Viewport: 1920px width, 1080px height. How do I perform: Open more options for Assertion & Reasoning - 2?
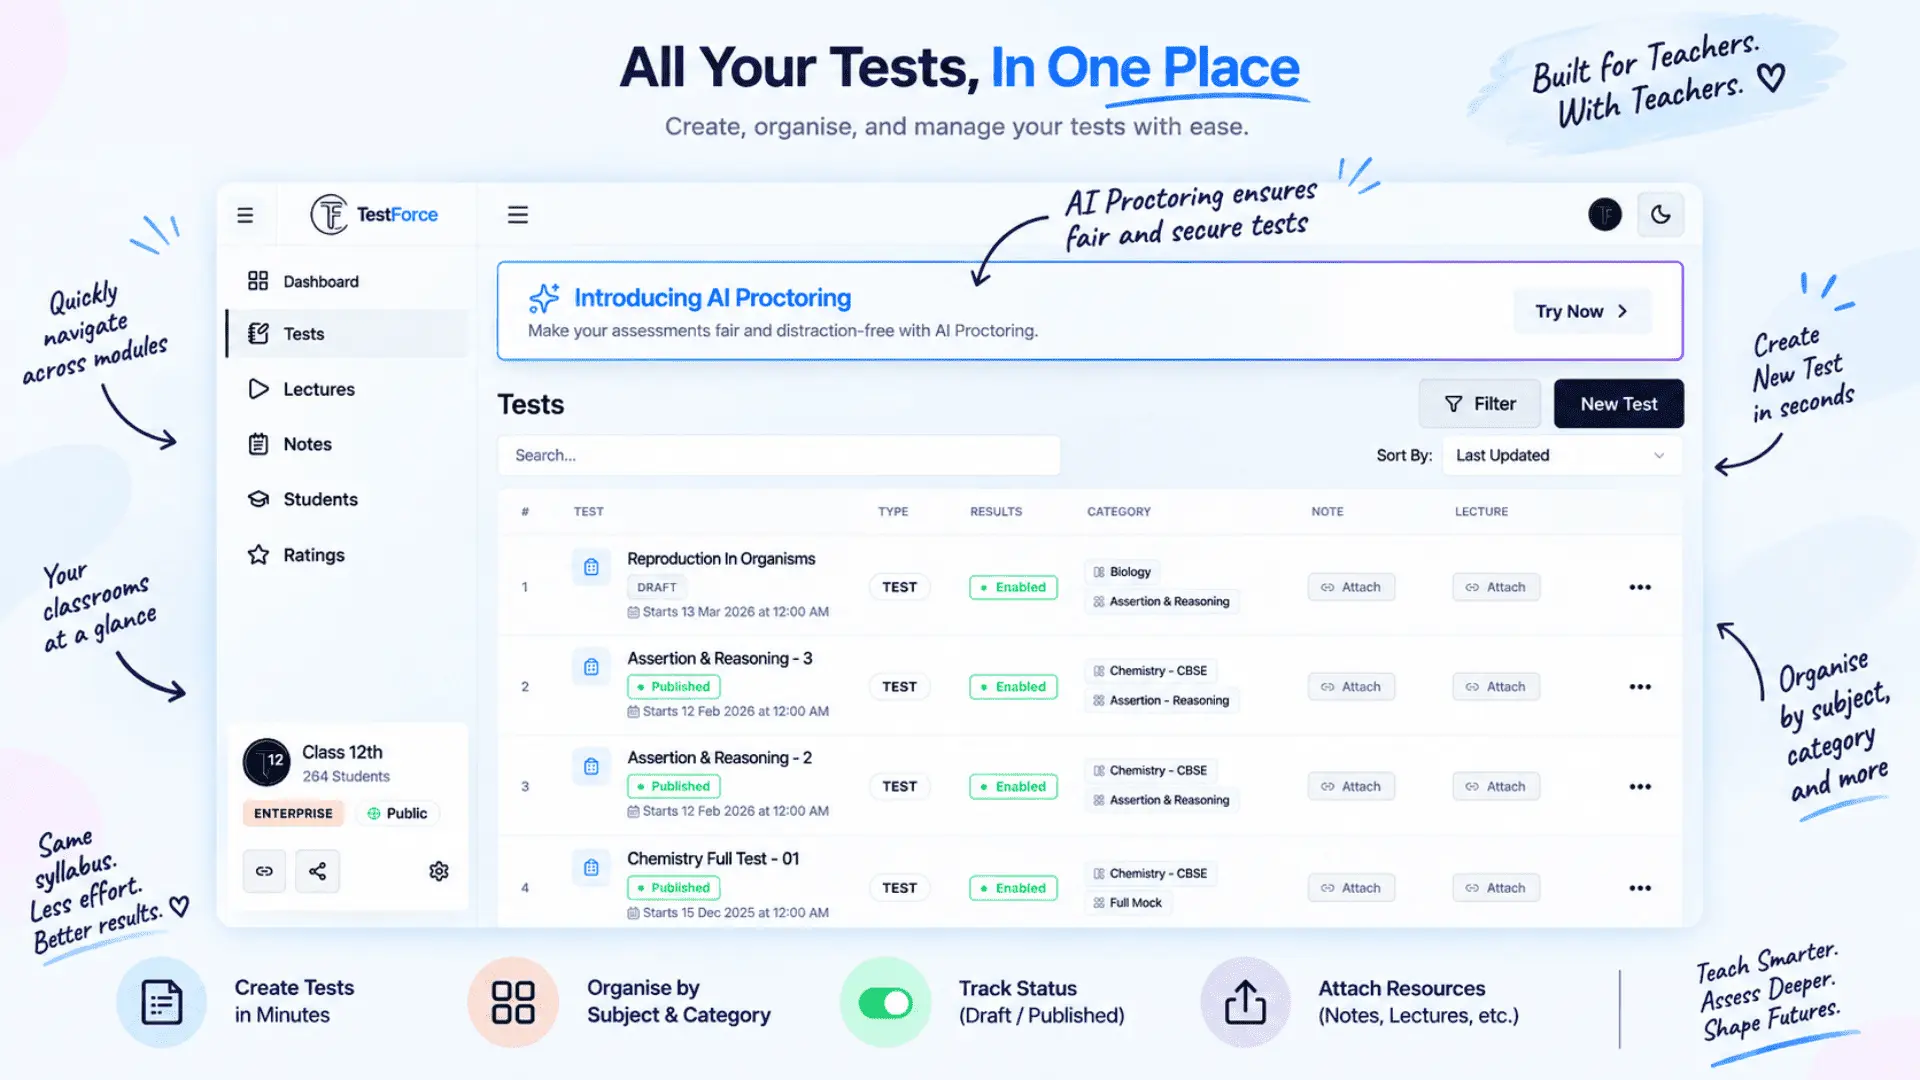coord(1640,787)
